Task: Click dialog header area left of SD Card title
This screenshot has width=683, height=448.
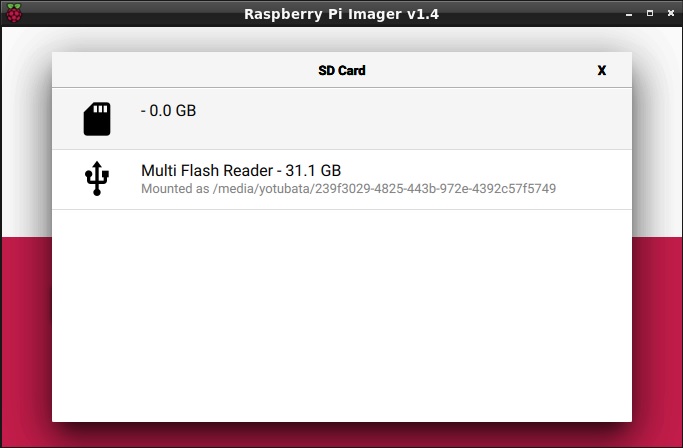Action: click(x=185, y=70)
